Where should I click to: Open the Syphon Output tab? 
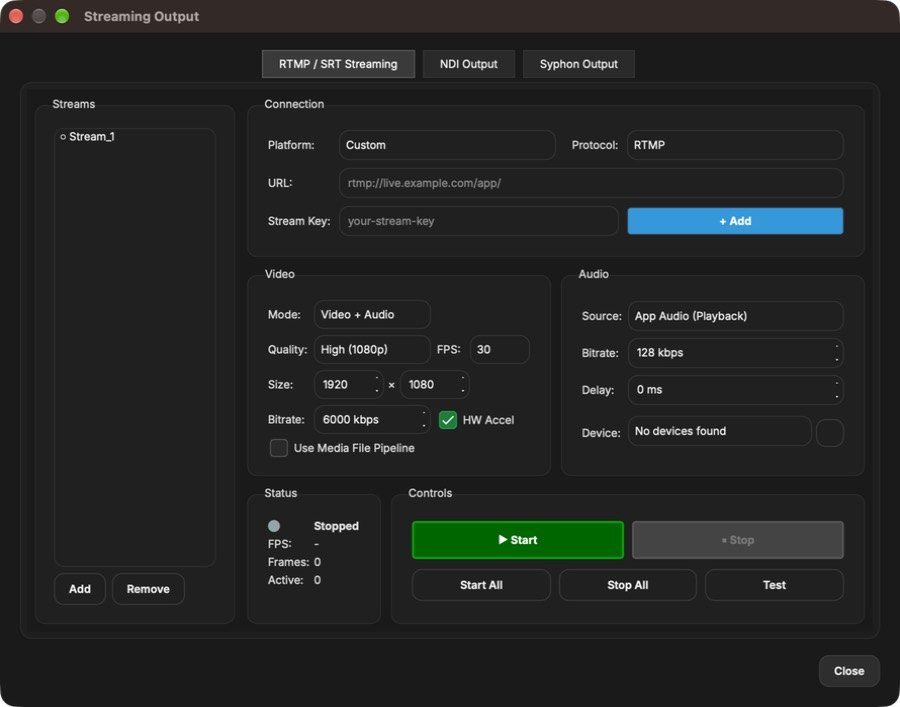[579, 64]
